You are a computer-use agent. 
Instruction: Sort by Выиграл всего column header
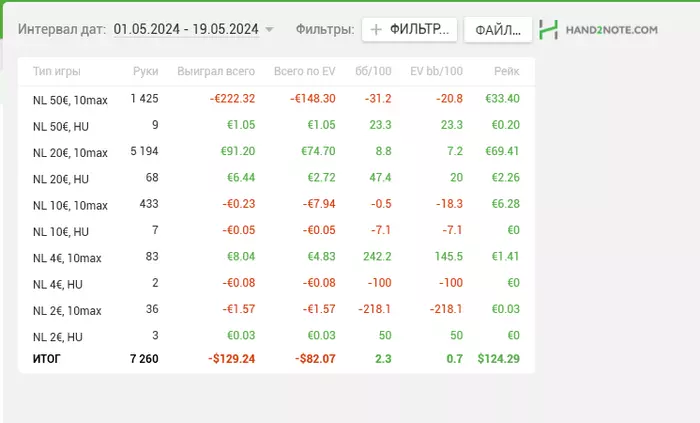(215, 72)
